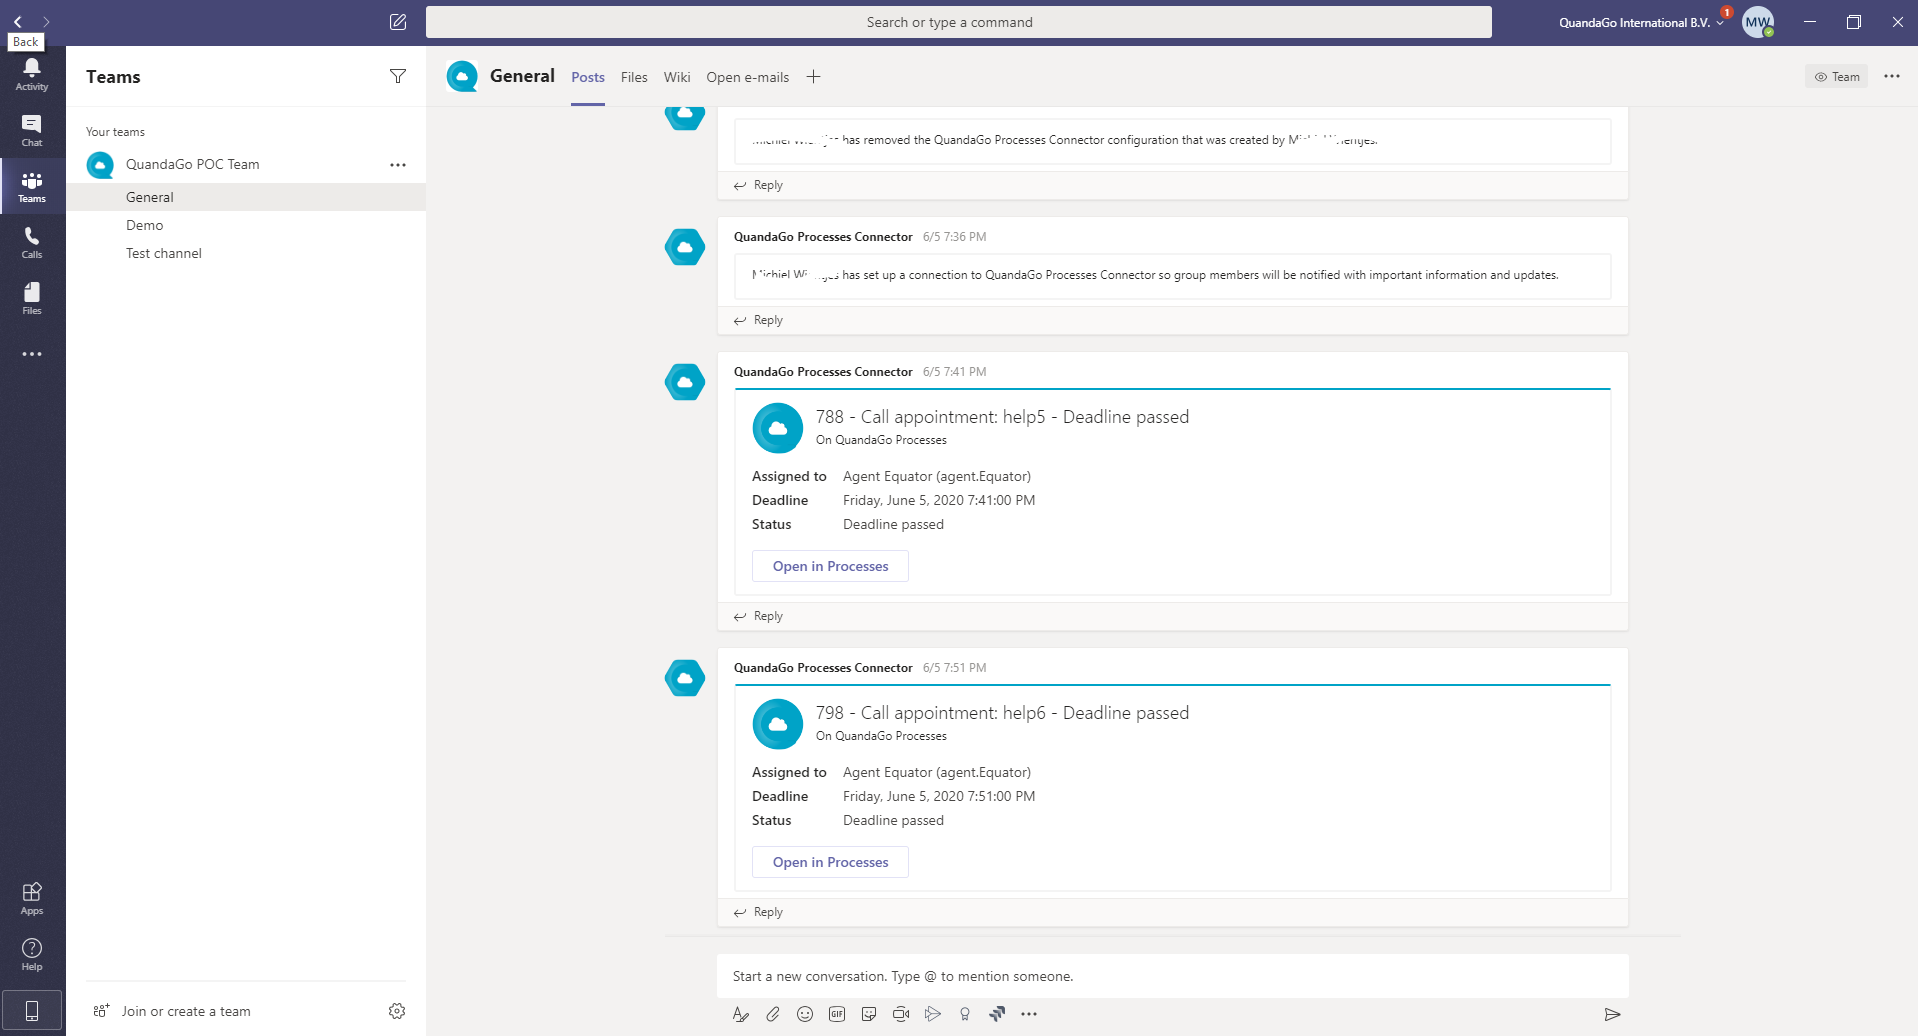Show more messaging extensions ellipsis
The image size is (1918, 1036).
1029,1014
